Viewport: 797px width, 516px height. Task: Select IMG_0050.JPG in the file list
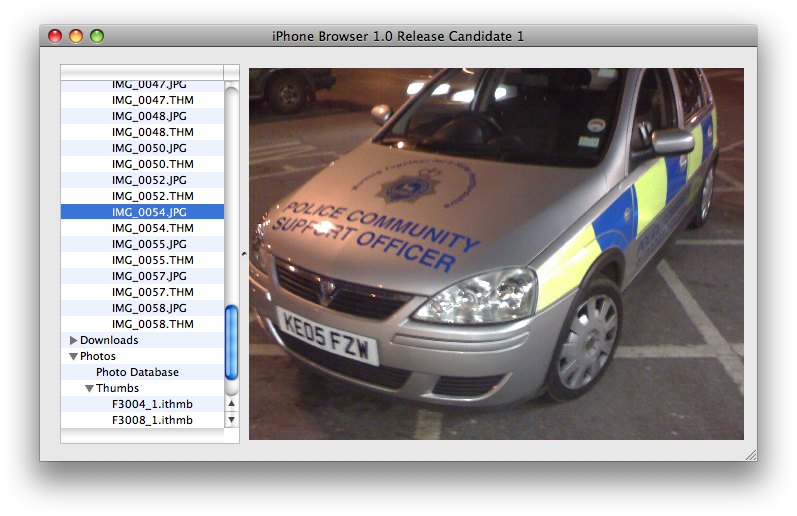coord(149,148)
